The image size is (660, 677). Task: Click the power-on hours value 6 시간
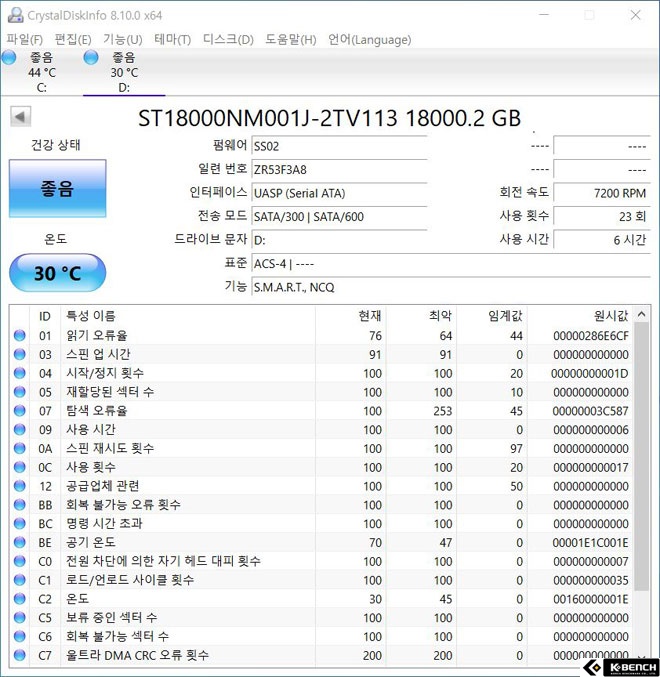[602, 240]
